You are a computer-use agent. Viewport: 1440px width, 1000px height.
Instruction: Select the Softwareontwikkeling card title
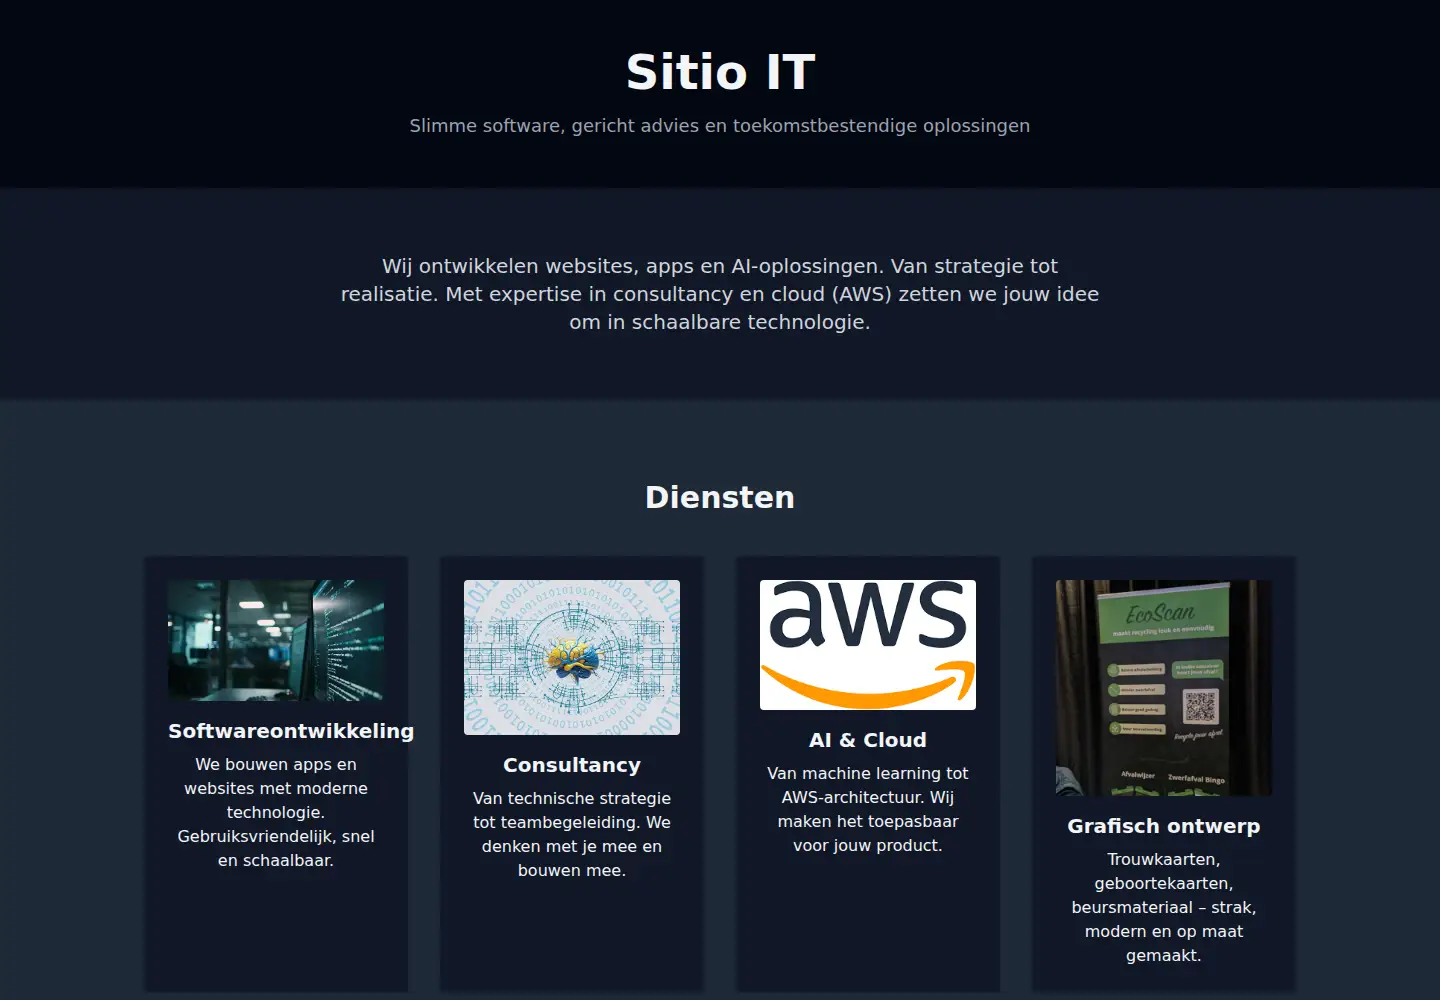click(291, 731)
